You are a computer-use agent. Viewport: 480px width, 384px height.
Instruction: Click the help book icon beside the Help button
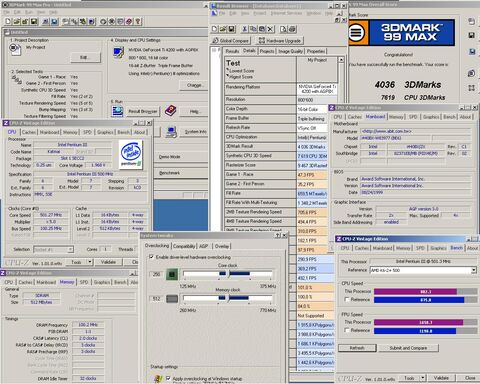point(170,111)
